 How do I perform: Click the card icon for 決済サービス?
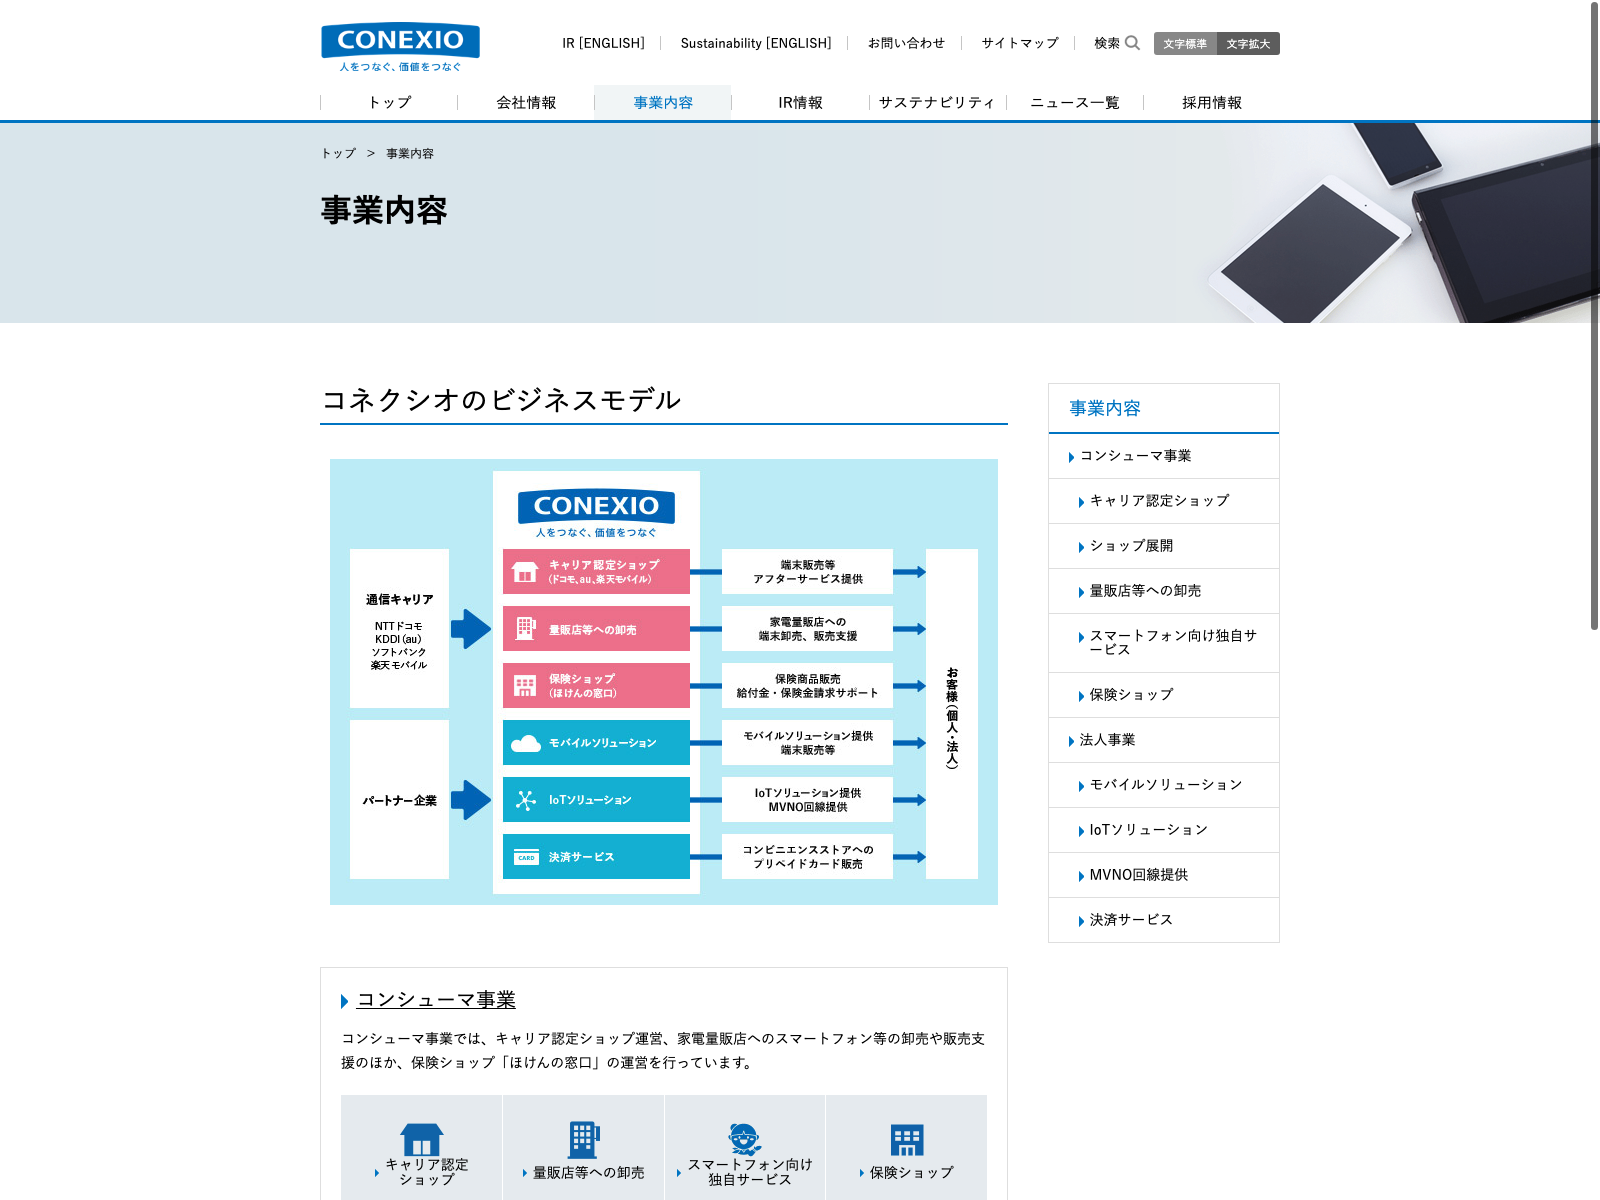pyautogui.click(x=526, y=857)
